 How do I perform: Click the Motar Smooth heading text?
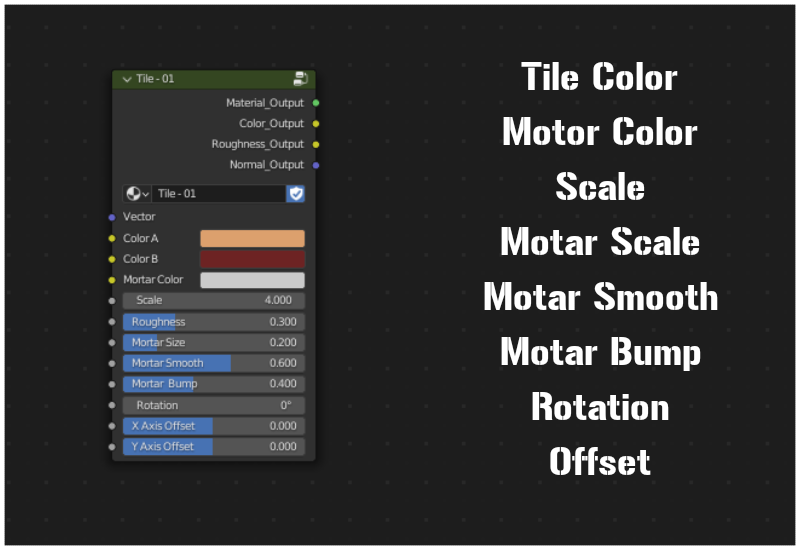[601, 296]
